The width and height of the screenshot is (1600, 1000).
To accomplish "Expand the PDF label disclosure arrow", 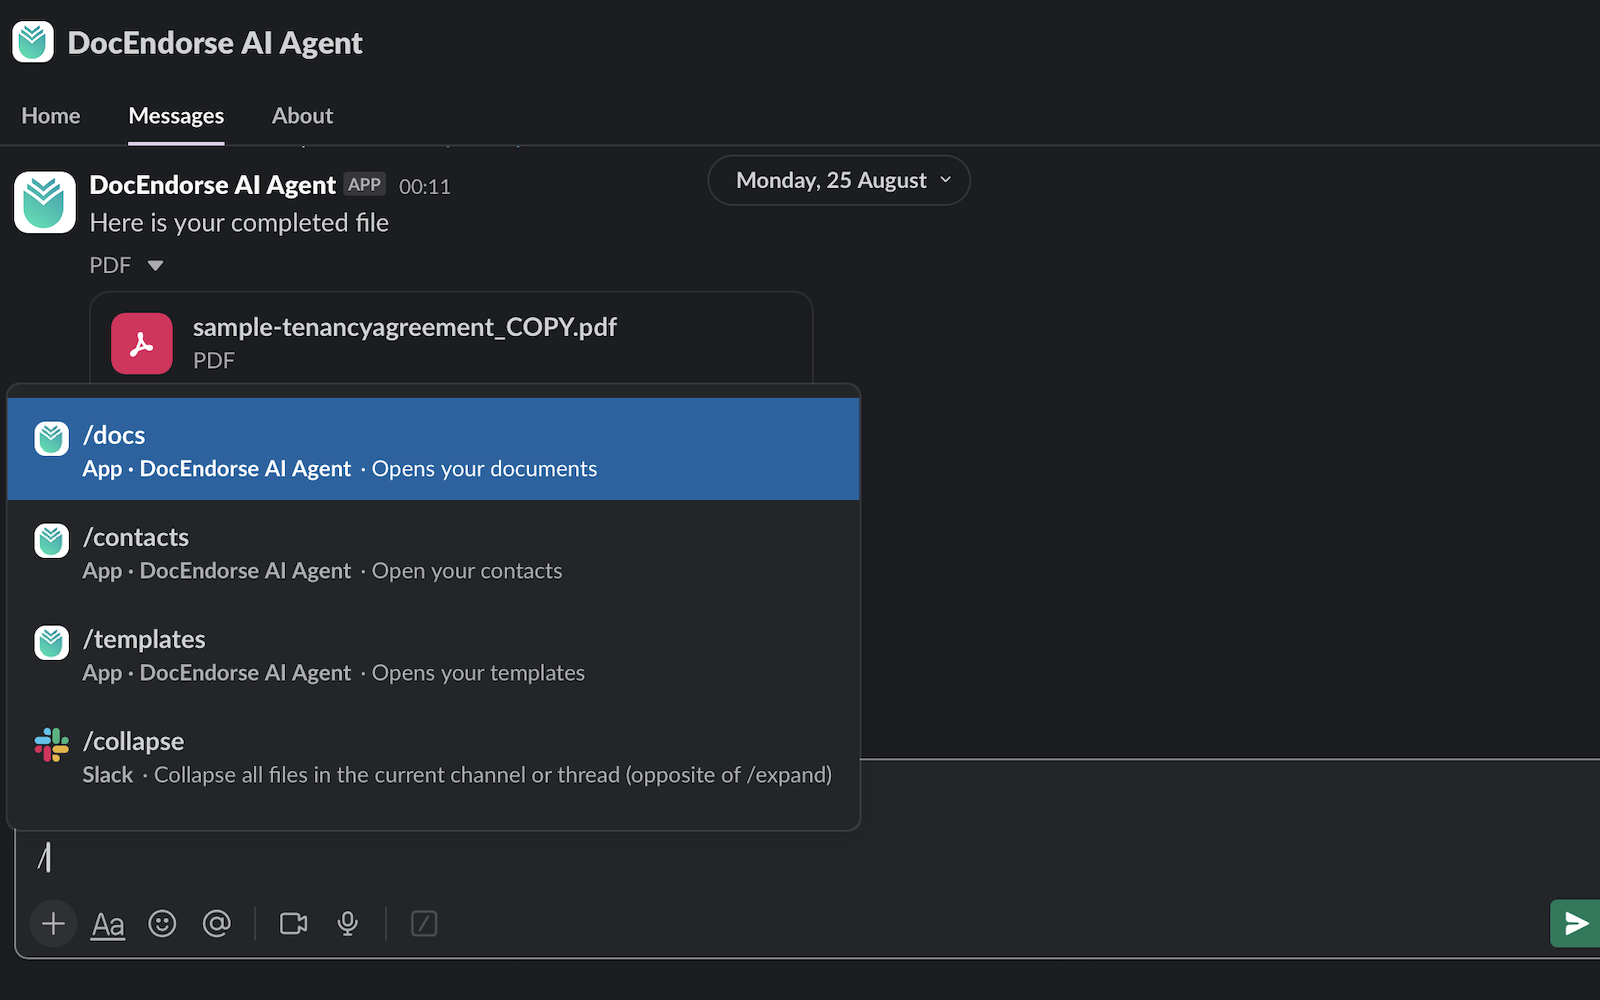I will click(155, 265).
